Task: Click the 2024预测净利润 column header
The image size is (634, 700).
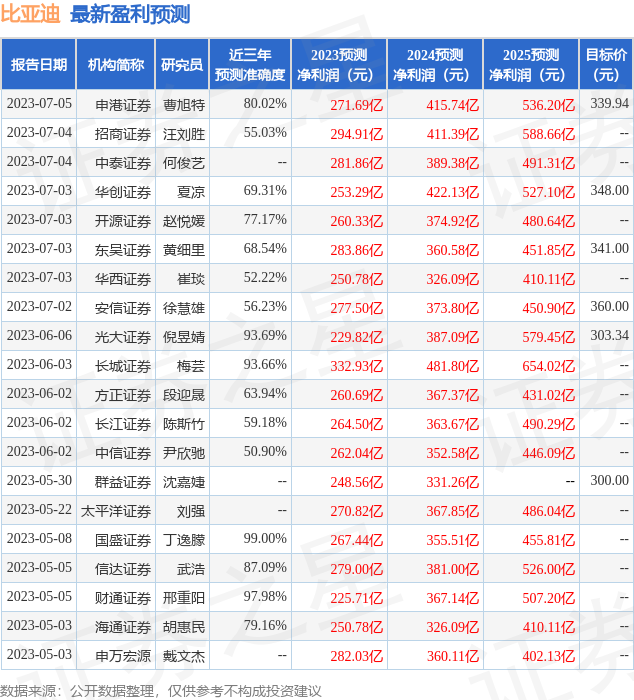Action: point(435,65)
